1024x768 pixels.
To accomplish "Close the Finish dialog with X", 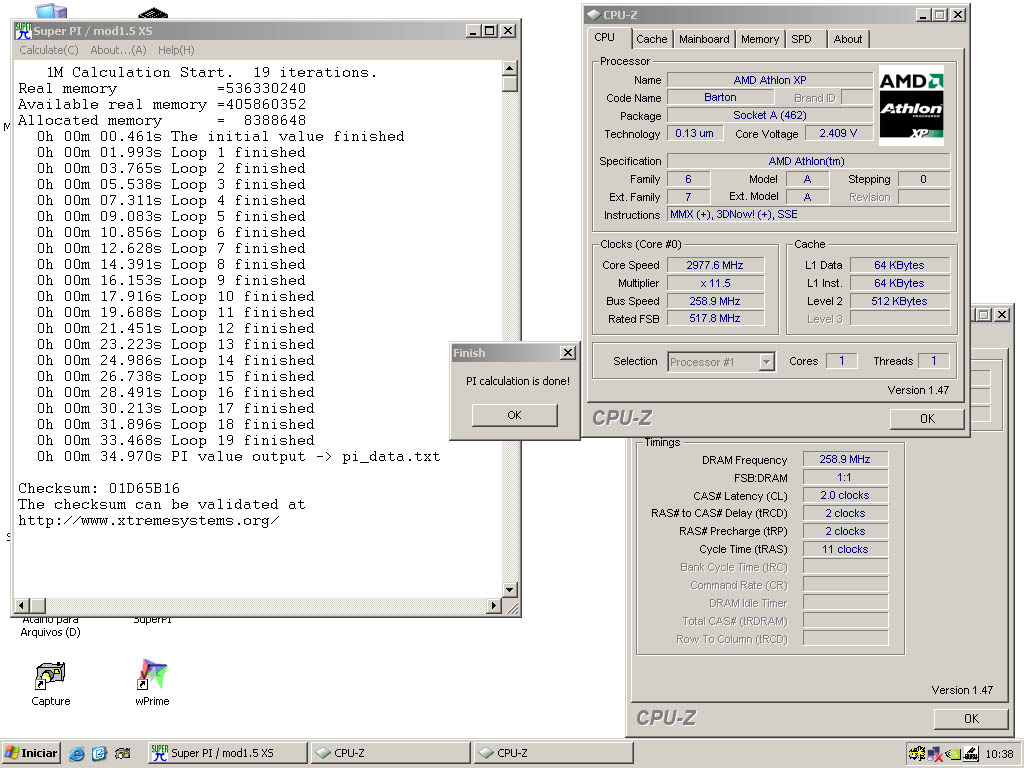I will [568, 353].
